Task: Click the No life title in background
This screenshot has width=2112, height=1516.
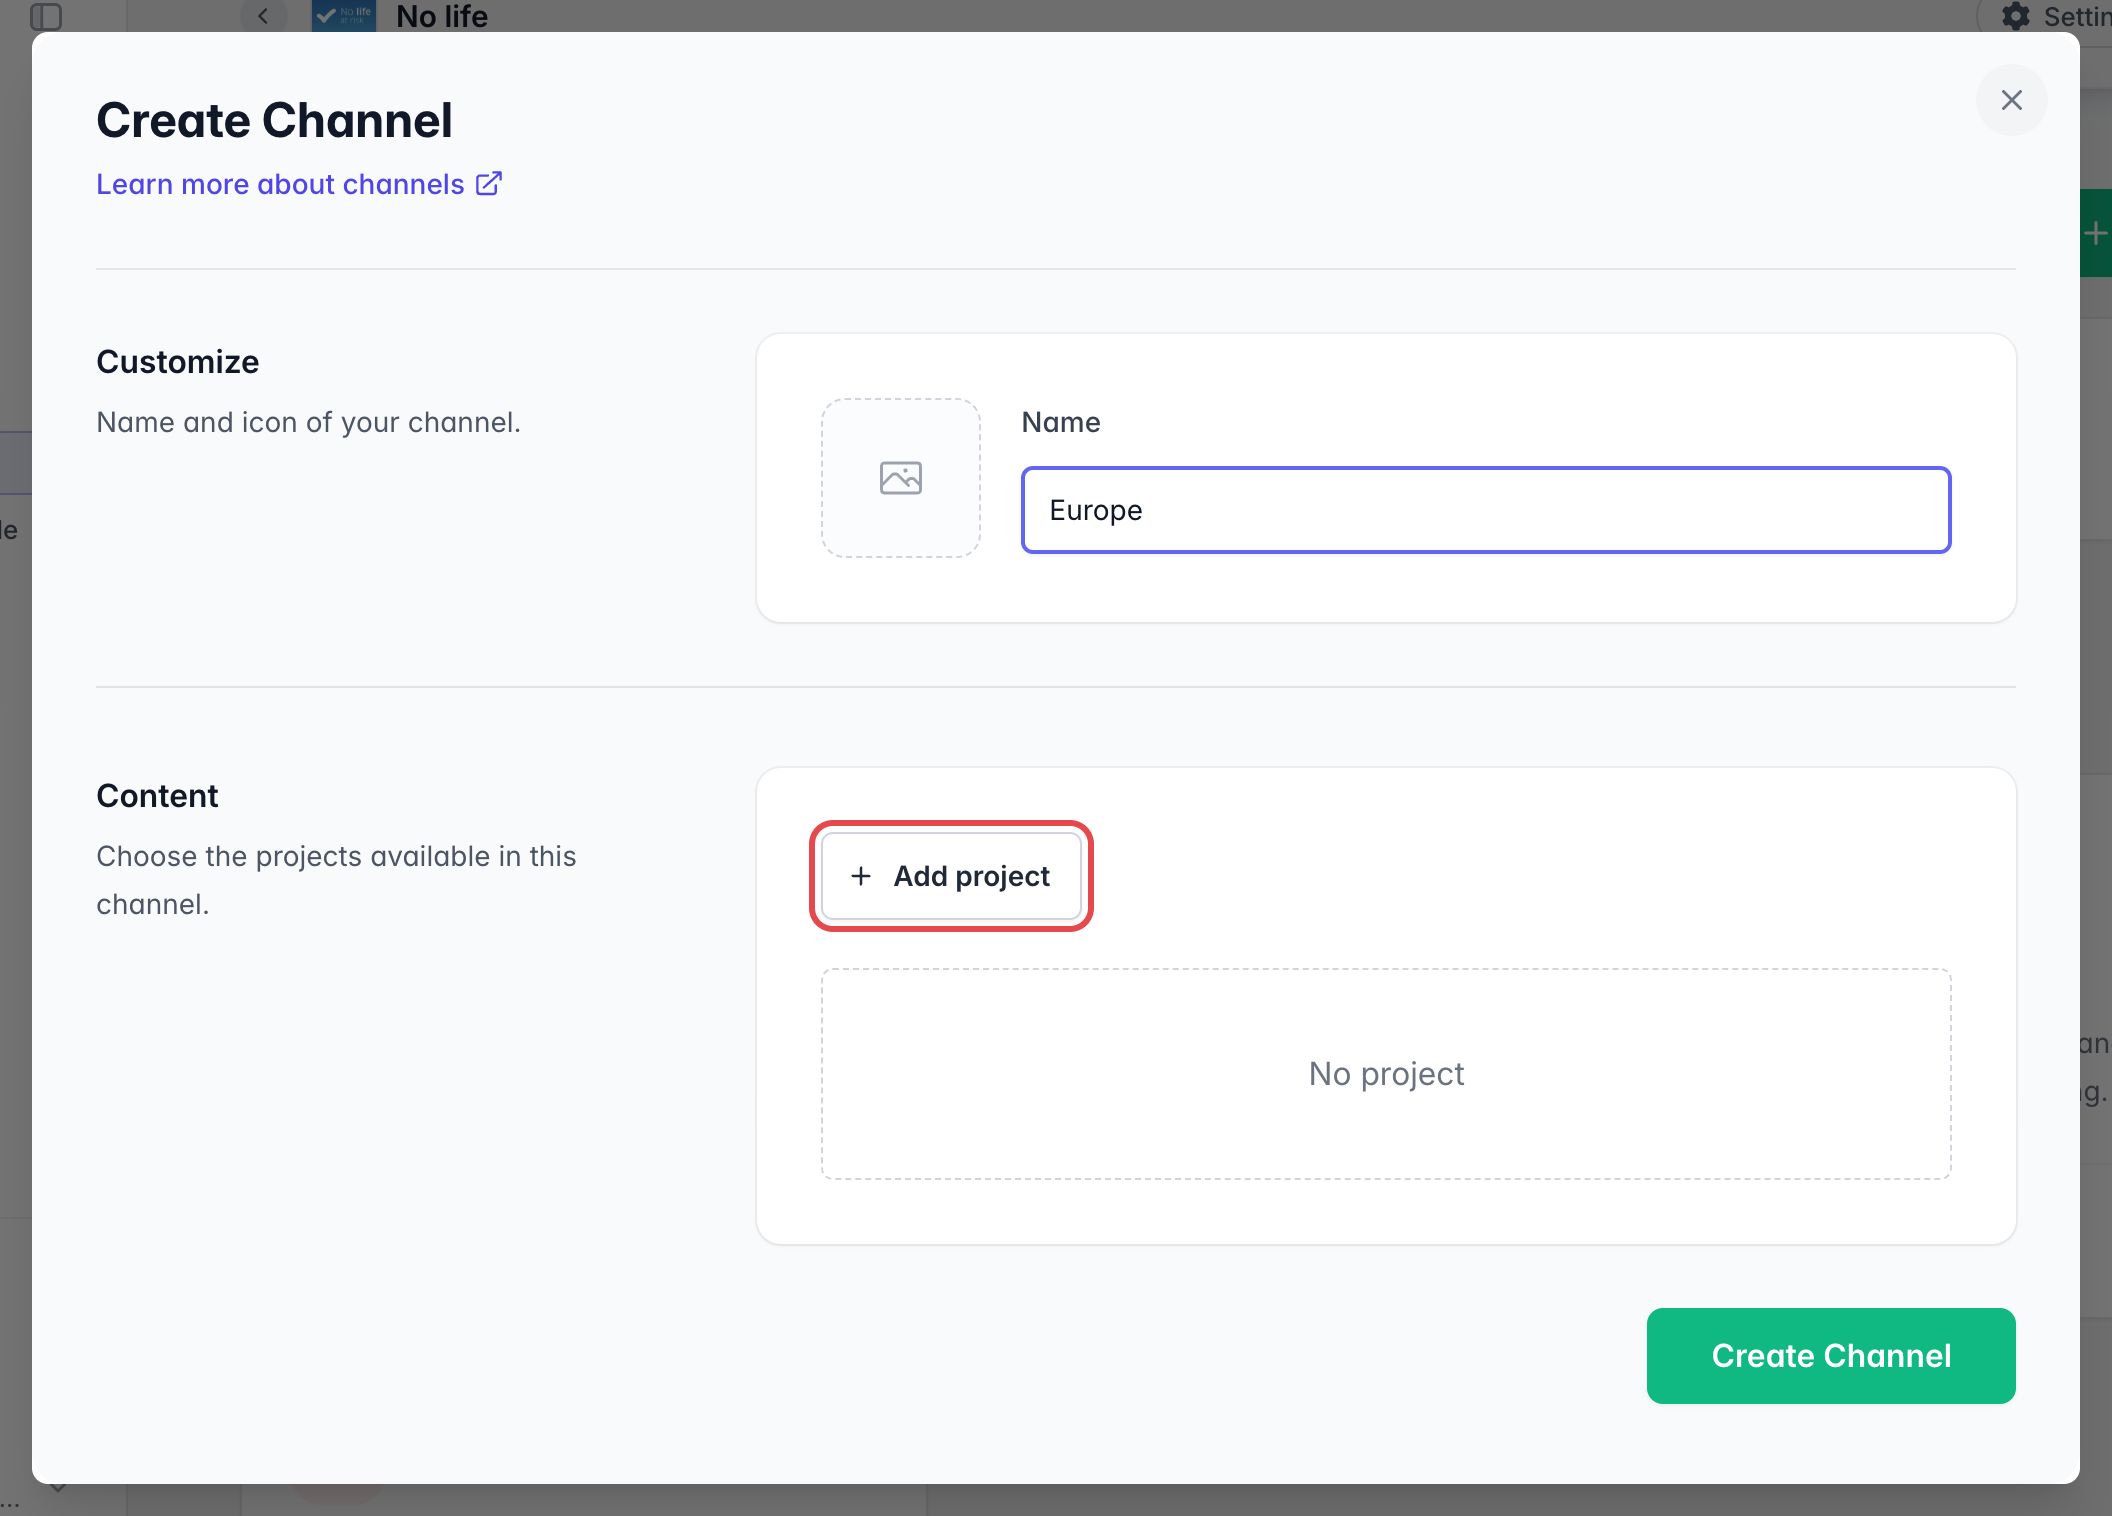Action: [442, 16]
